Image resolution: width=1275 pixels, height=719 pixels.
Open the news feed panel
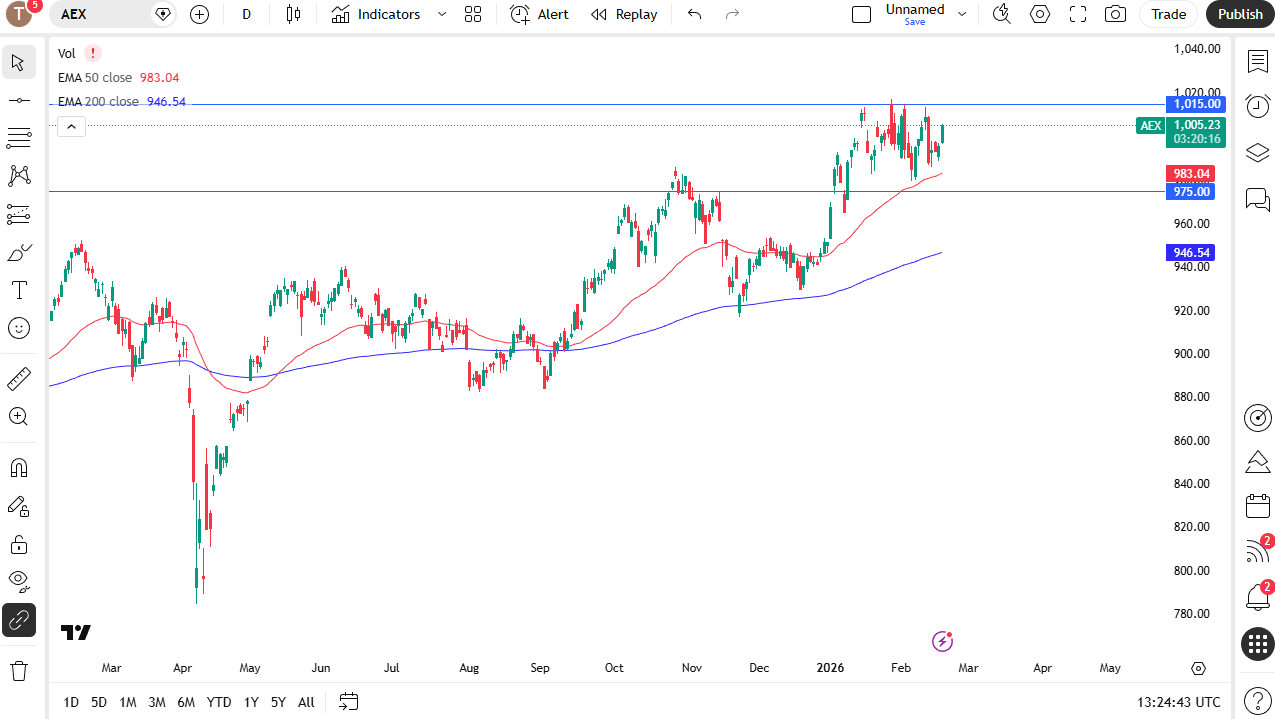click(x=1257, y=550)
